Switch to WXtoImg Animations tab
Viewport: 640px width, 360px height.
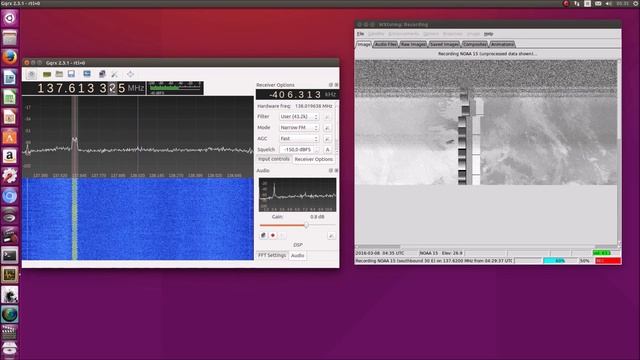tap(502, 44)
